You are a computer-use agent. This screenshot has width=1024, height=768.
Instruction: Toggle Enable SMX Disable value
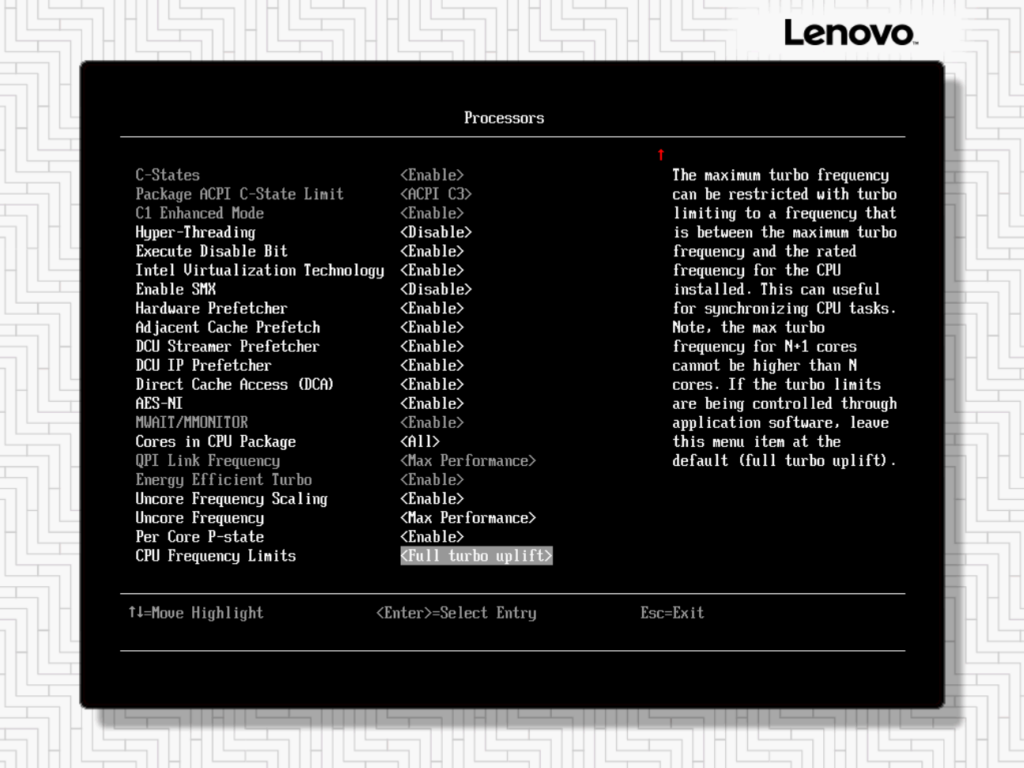click(x=436, y=289)
